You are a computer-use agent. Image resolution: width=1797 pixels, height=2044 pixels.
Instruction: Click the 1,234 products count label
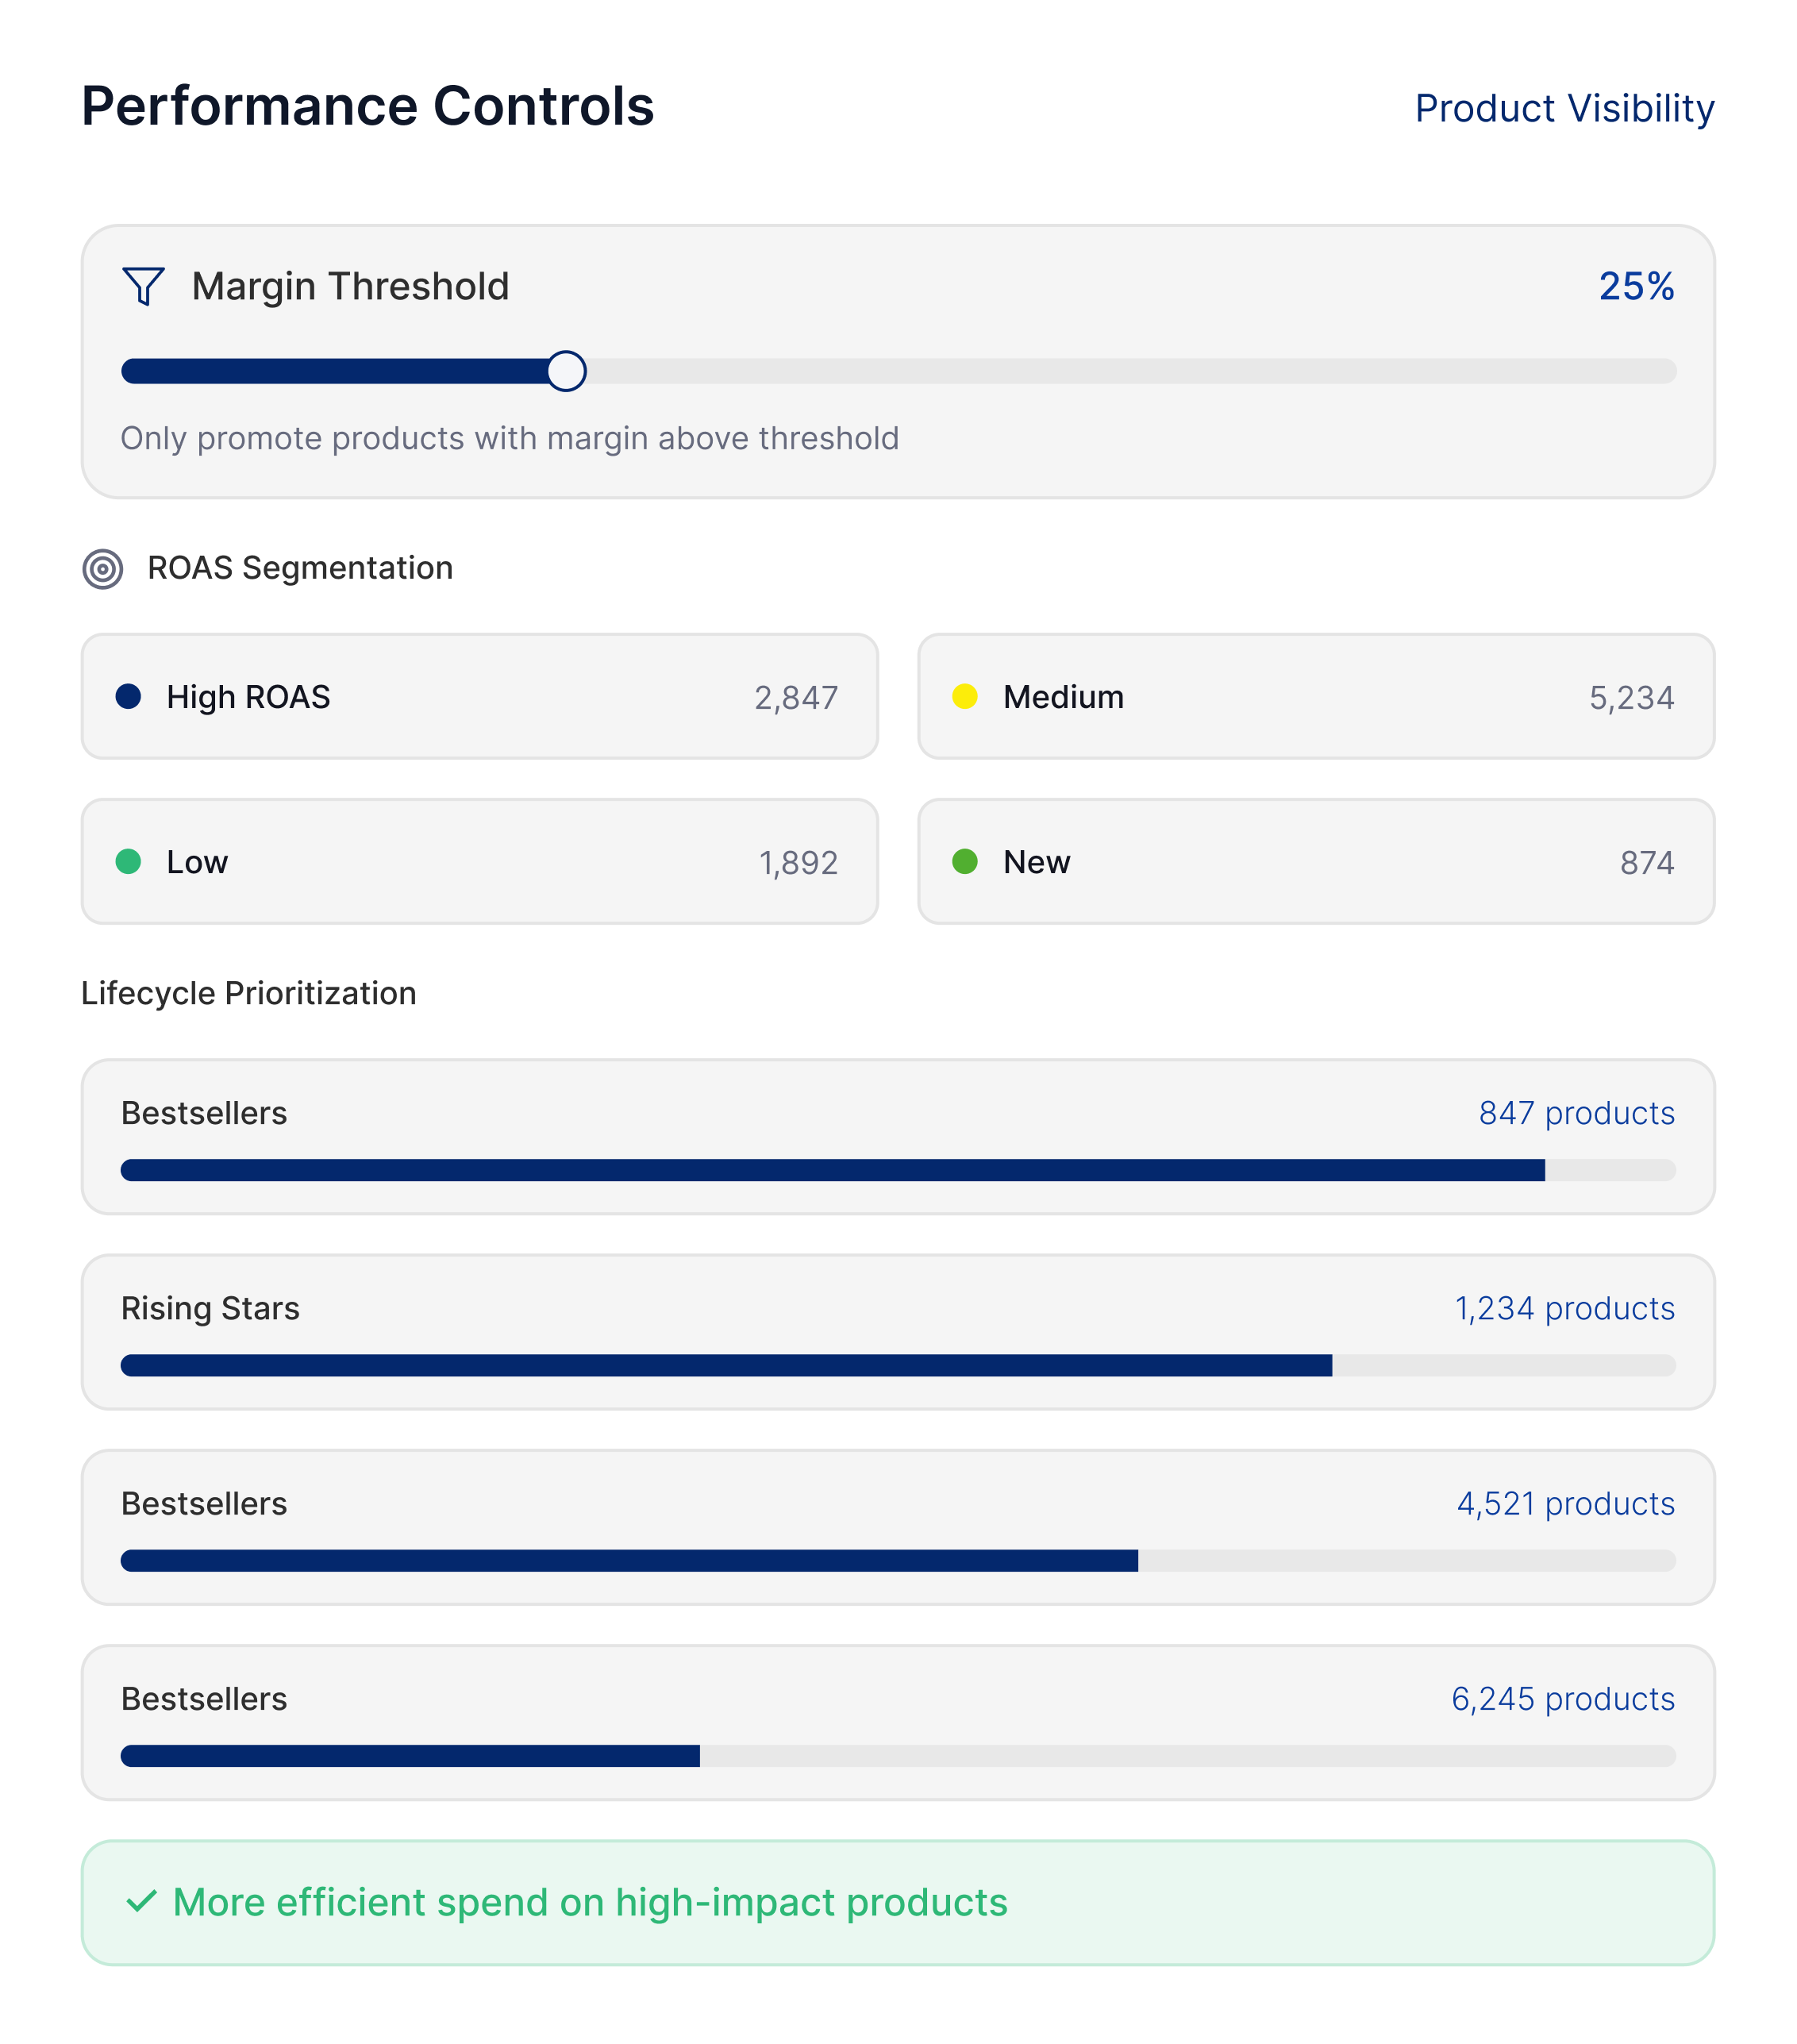[x=1564, y=1308]
